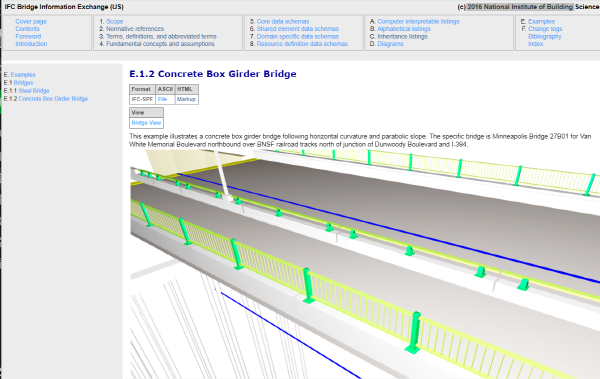Open Computer interpretable listings annex
Viewport: 600px width, 379px height.
pyautogui.click(x=418, y=21)
